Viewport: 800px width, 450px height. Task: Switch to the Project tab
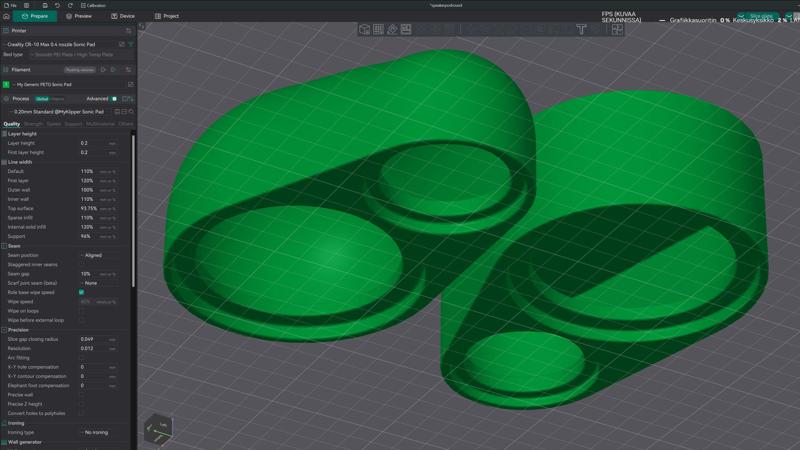[x=167, y=16]
